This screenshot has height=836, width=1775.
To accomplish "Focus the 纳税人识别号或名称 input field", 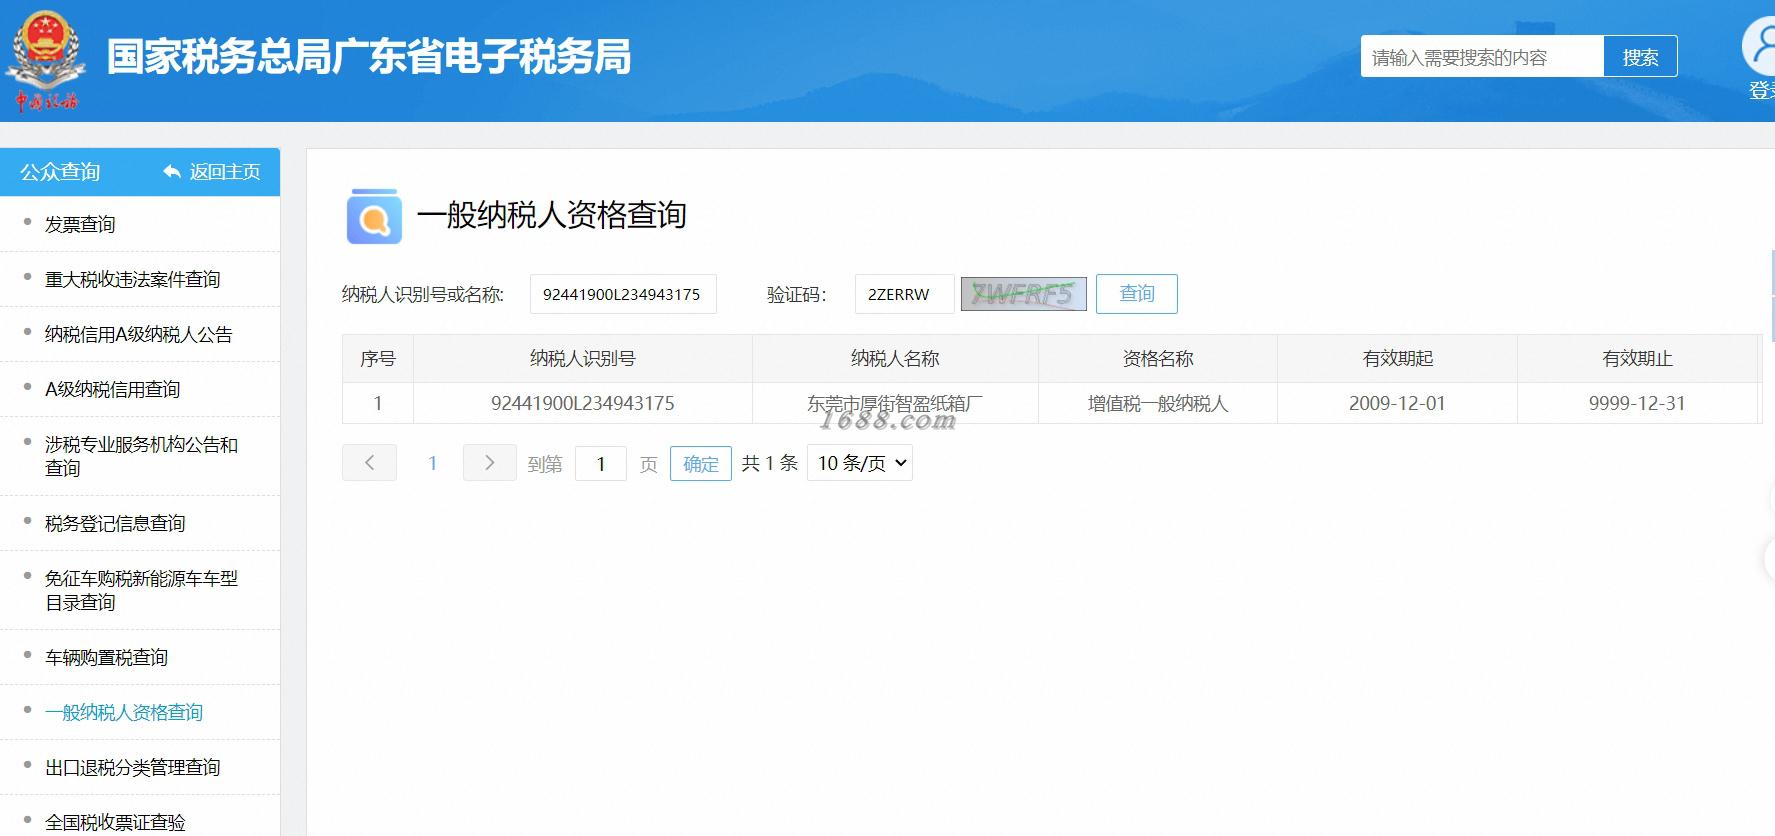I will 623,294.
